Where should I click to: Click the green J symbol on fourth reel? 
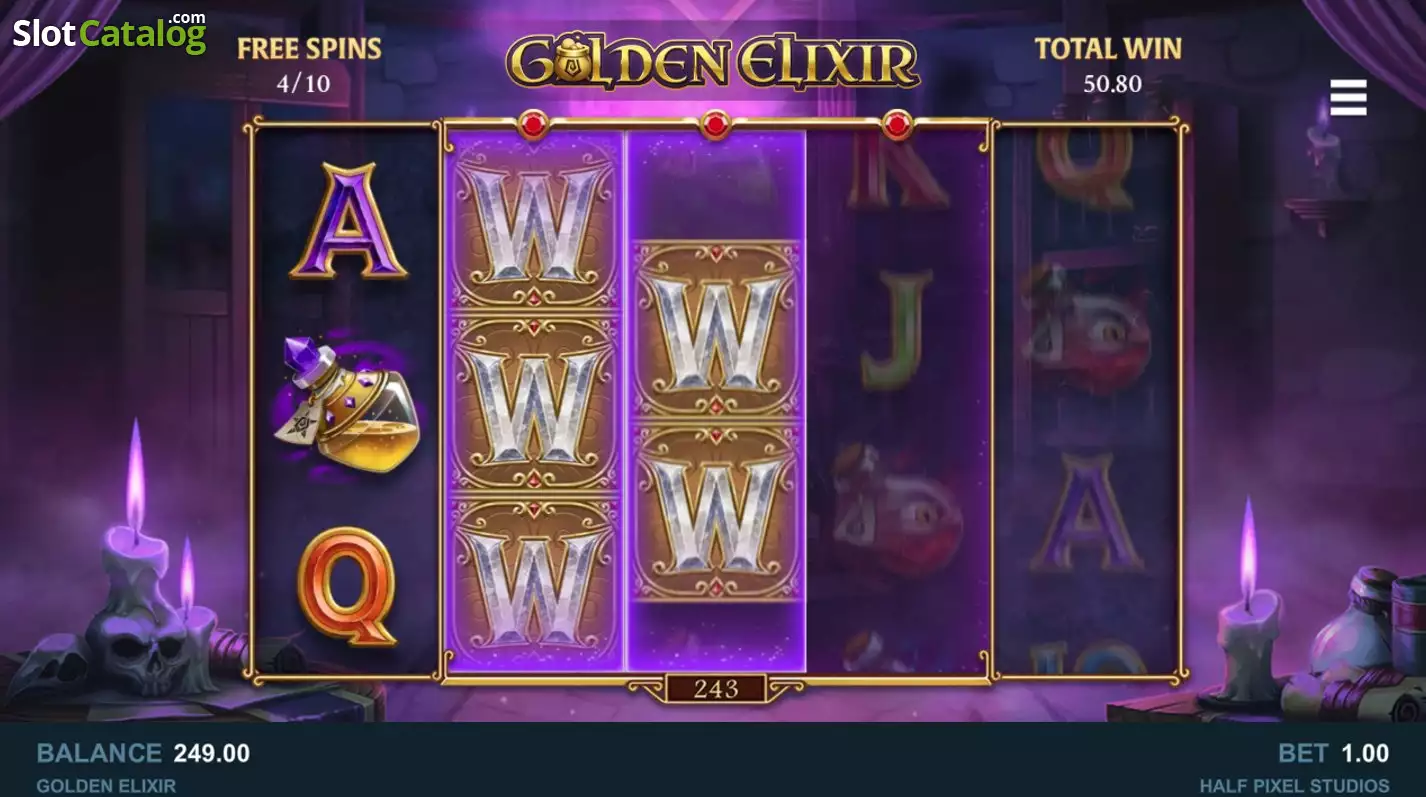pyautogui.click(x=890, y=330)
